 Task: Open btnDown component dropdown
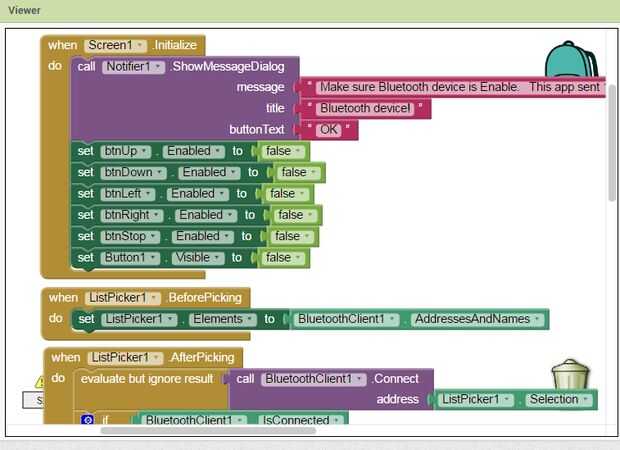133,173
